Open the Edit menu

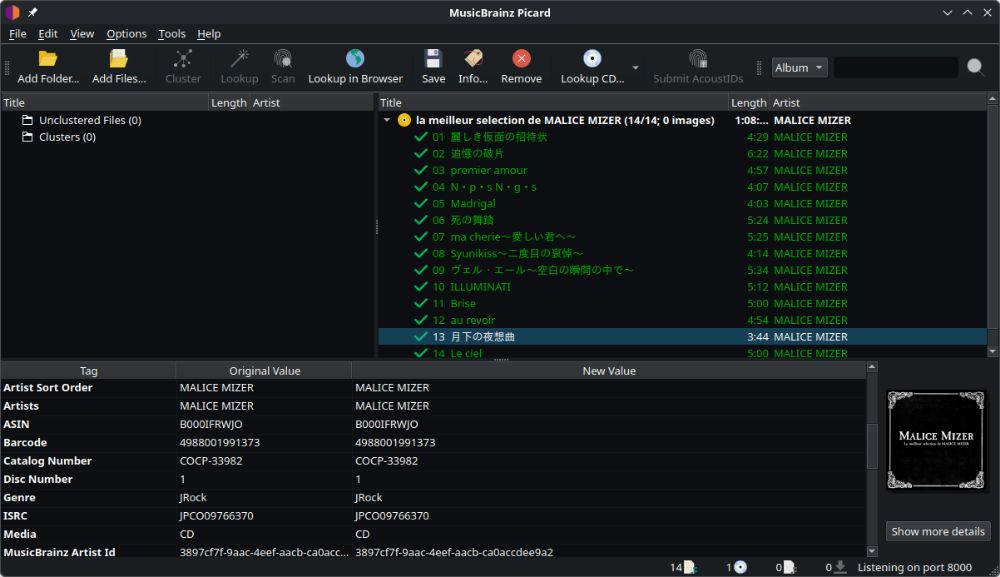coord(48,34)
